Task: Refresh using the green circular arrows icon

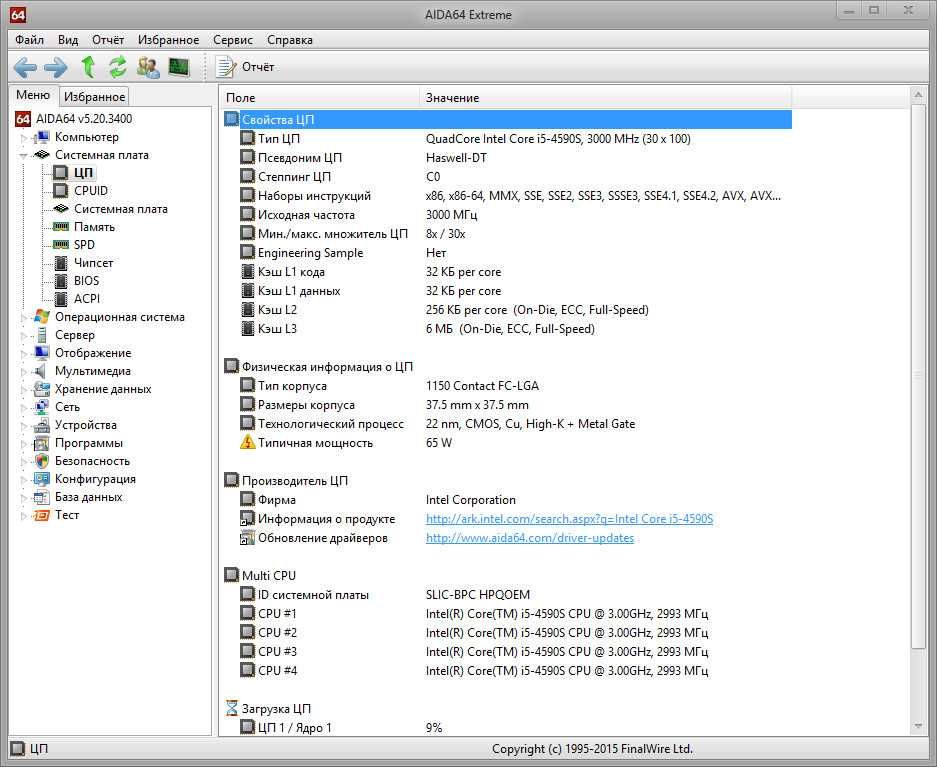Action: [118, 67]
